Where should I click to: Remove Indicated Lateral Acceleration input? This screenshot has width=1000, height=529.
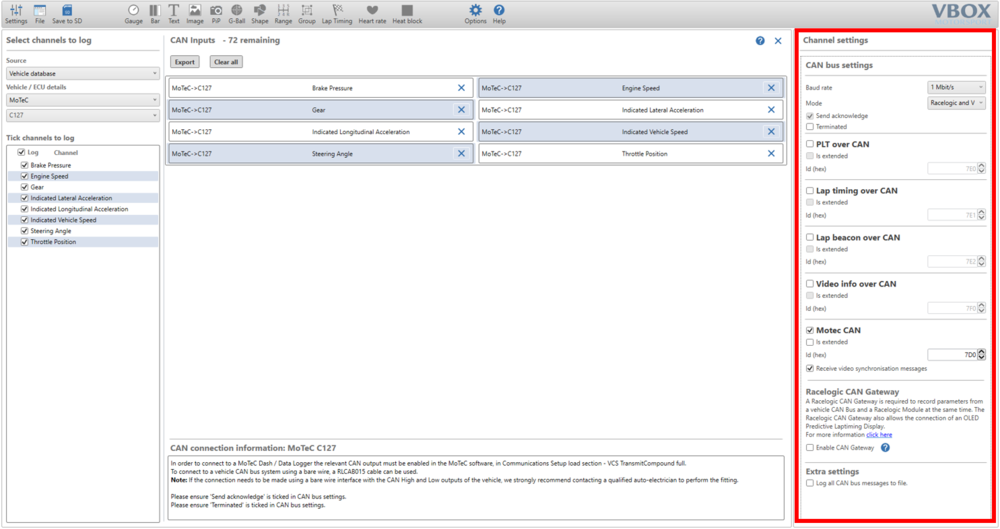[771, 110]
